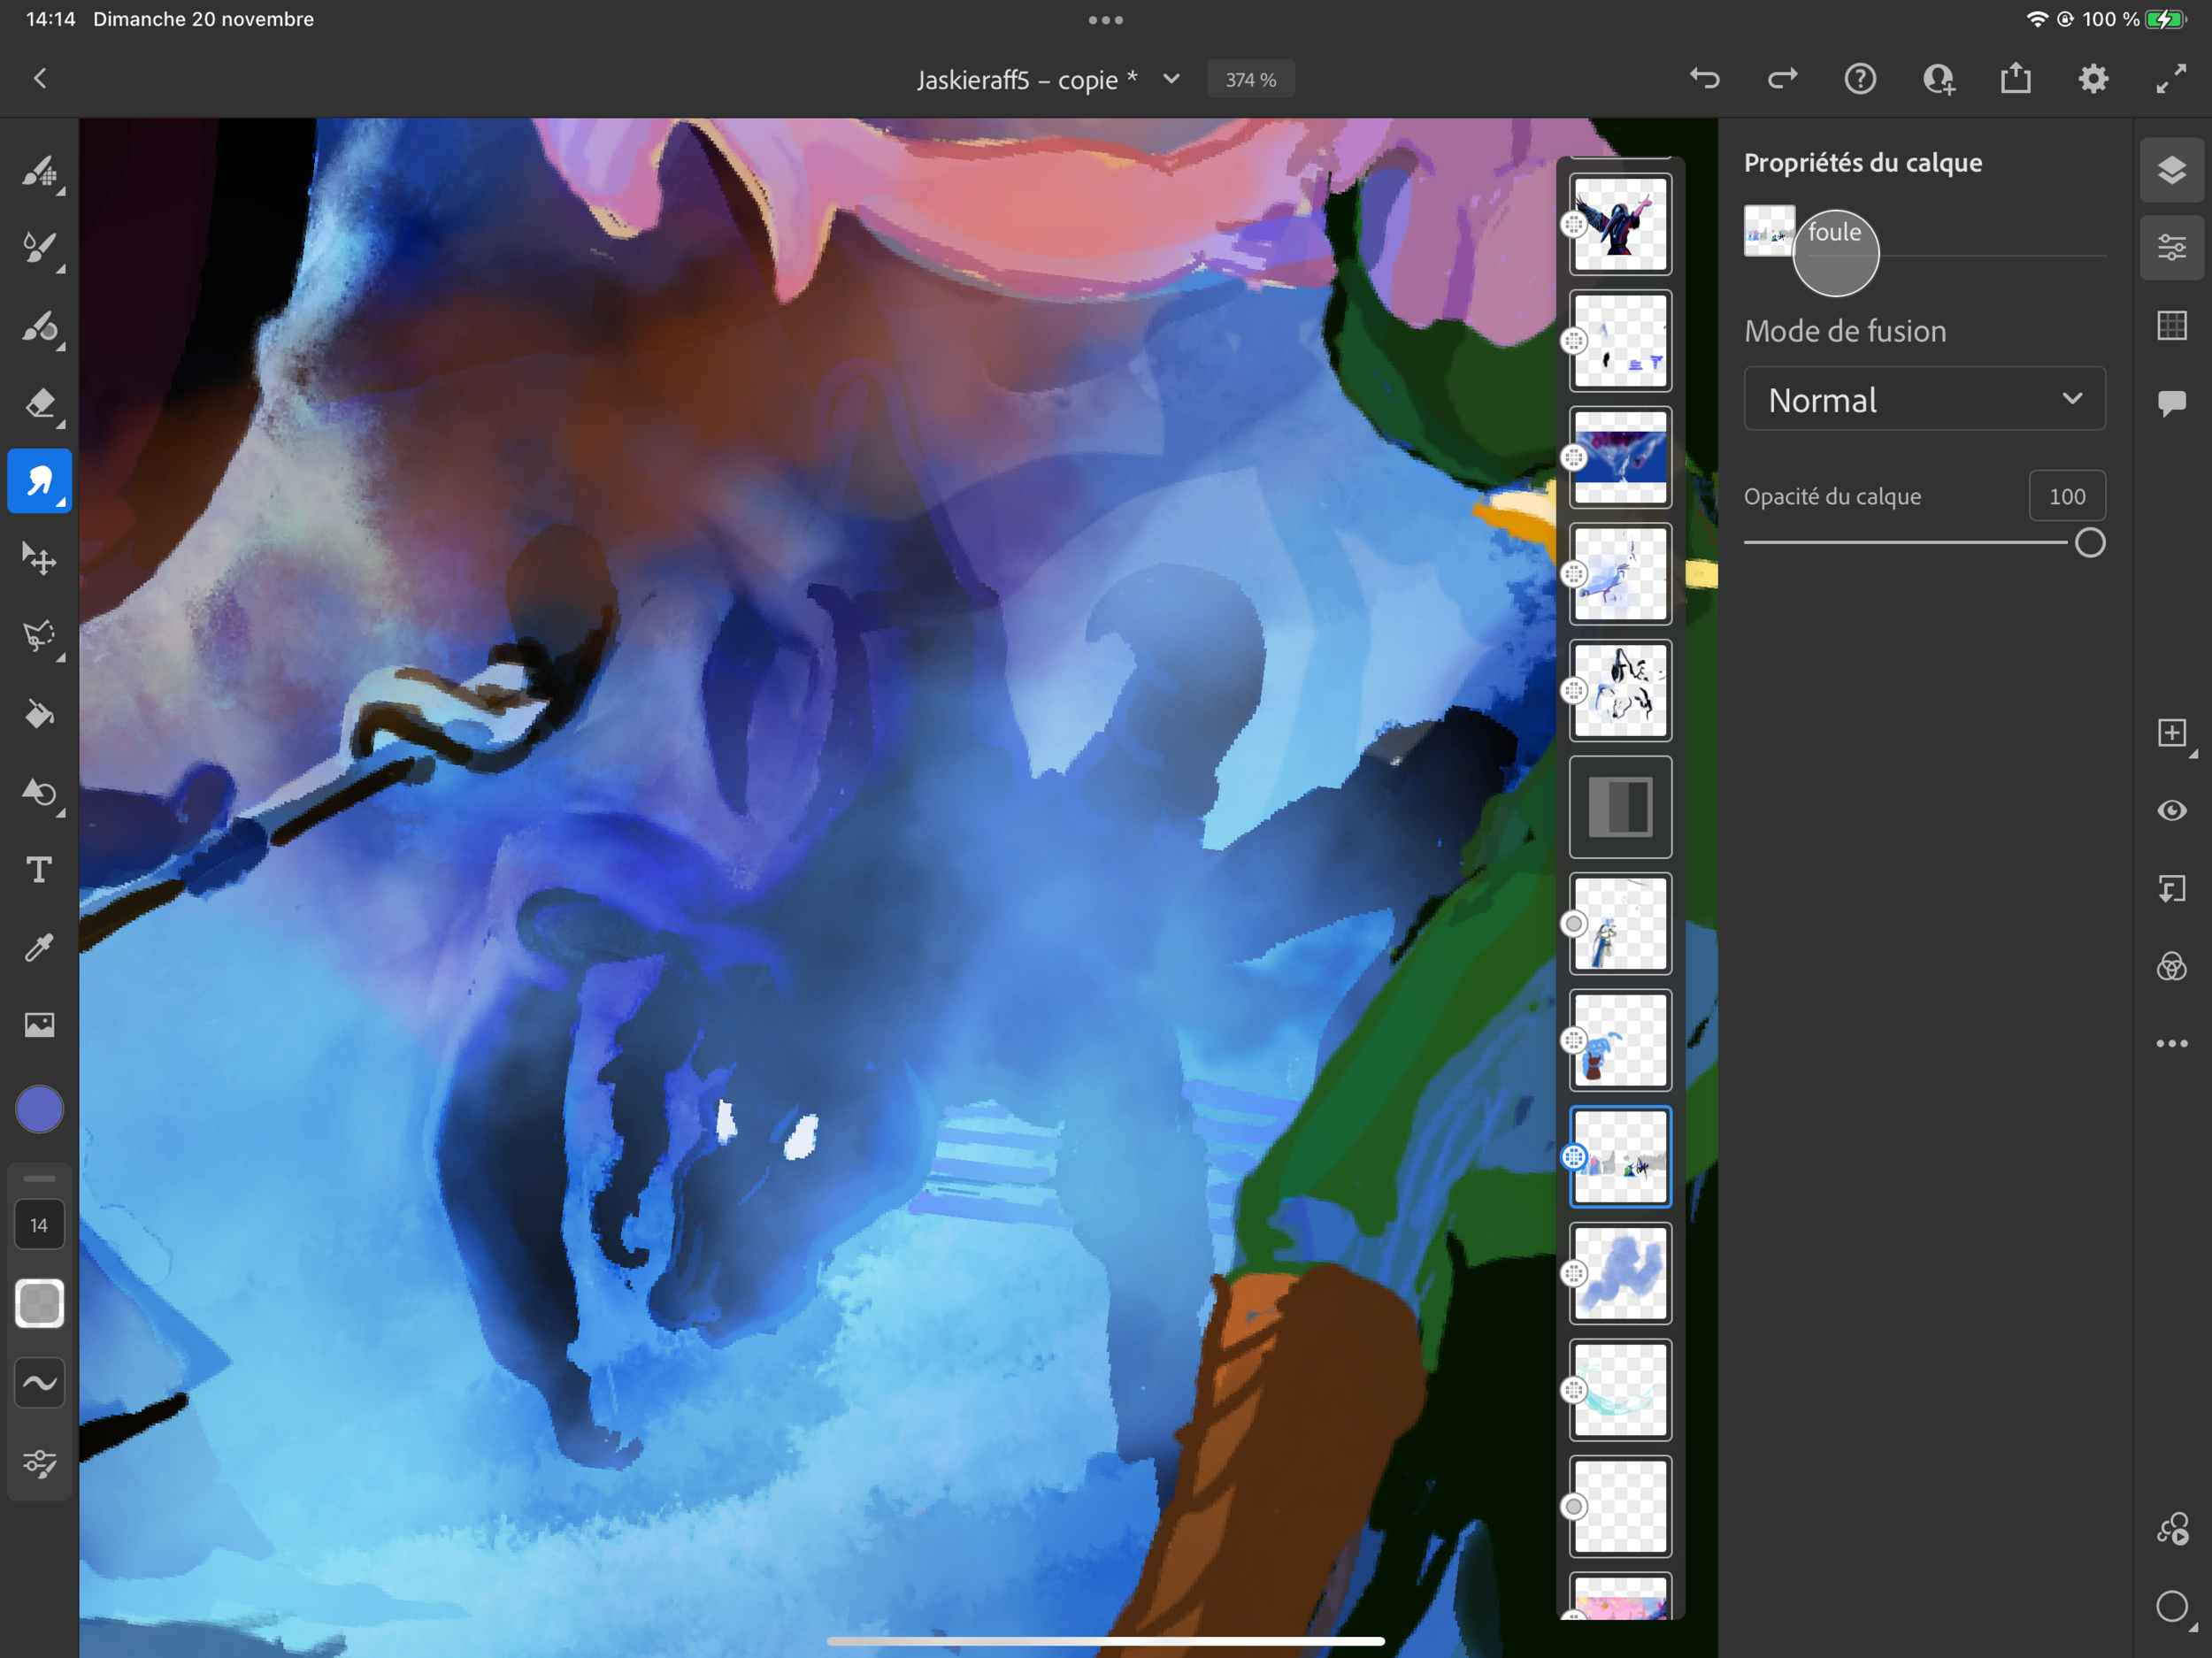2212x1658 pixels.
Task: Pick the Paint Bucket fill tool
Action: tap(39, 714)
